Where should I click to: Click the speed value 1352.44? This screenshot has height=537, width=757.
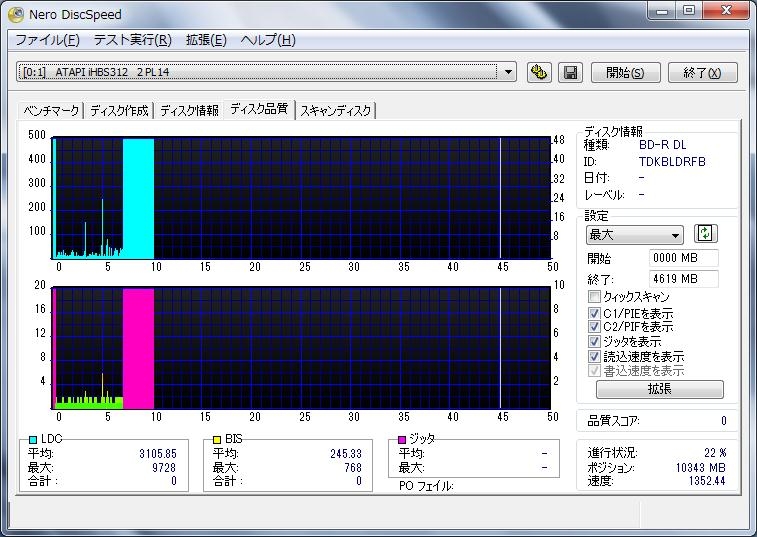pos(707,481)
